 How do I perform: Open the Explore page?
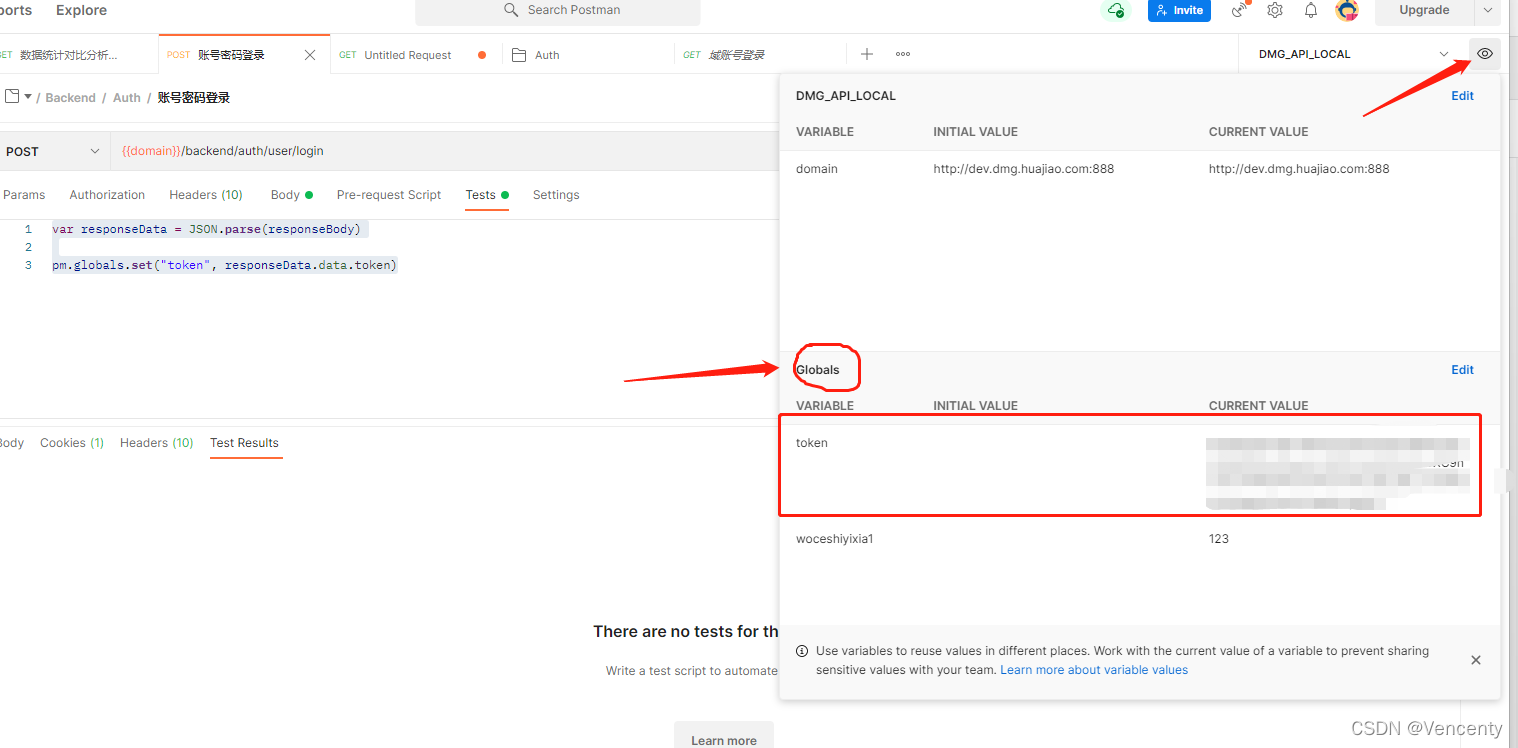[81, 10]
